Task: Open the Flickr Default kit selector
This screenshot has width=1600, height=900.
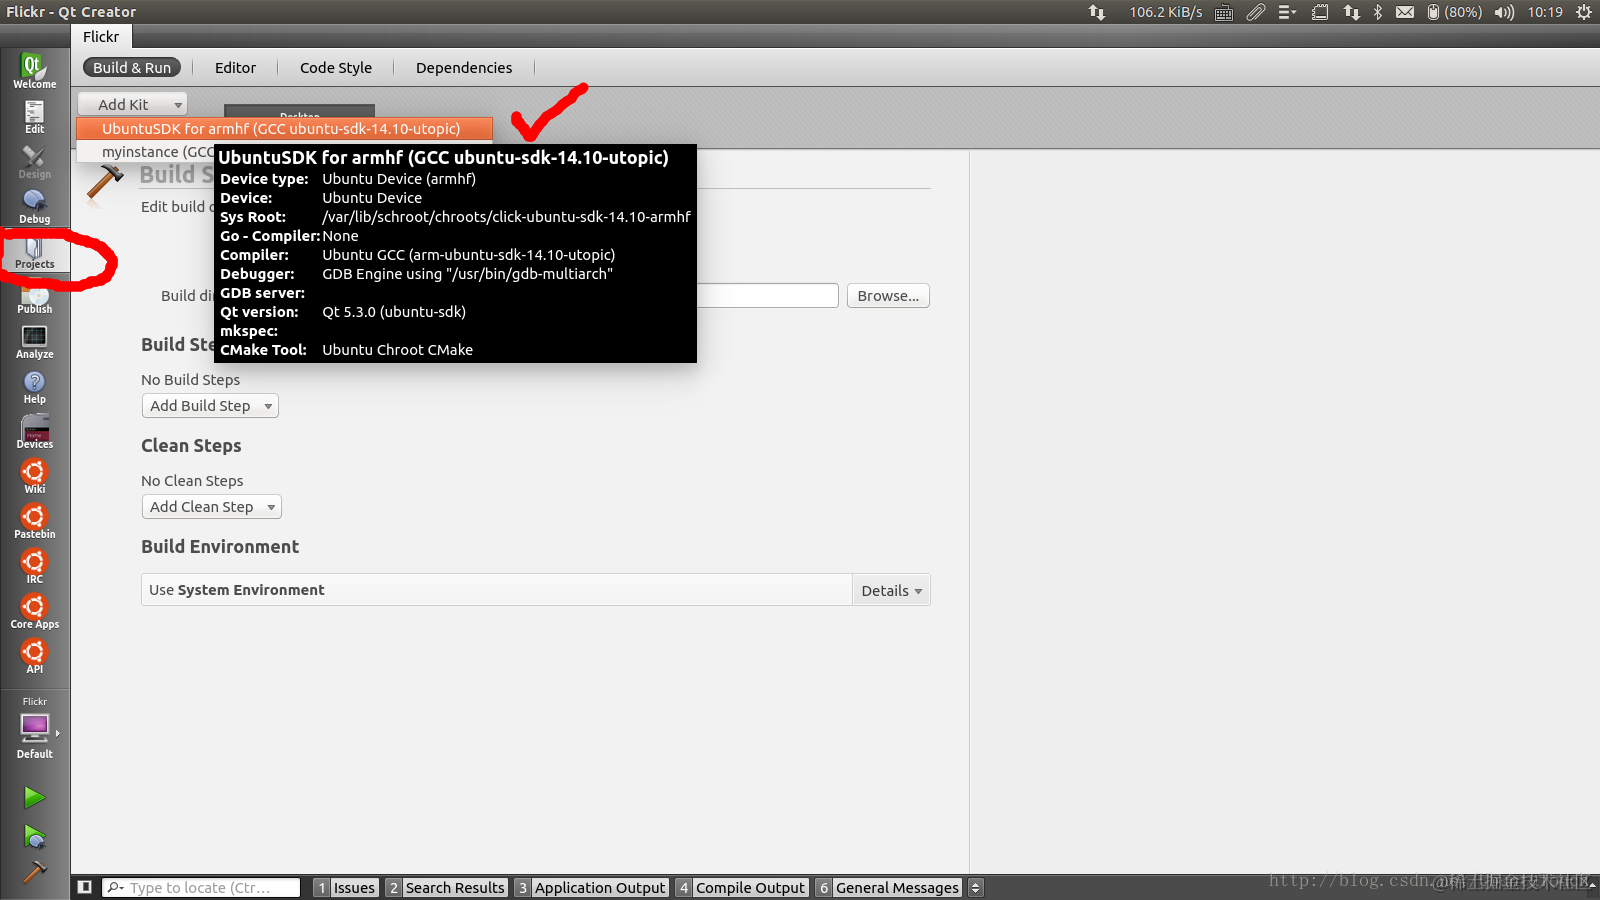Action: coord(34,730)
